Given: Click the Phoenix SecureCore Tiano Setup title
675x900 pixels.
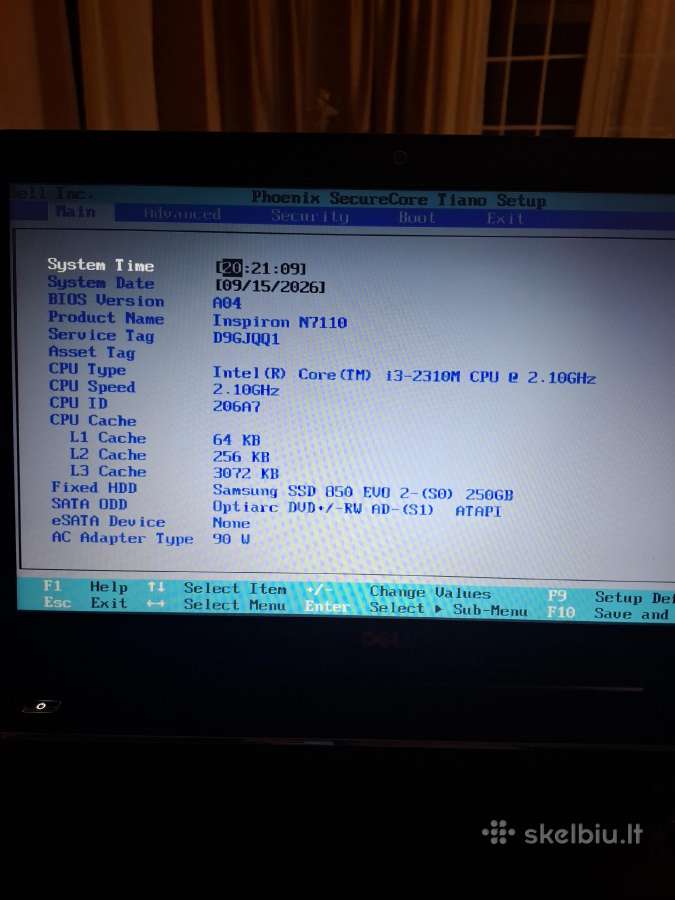Looking at the screenshot, I should coord(399,199).
